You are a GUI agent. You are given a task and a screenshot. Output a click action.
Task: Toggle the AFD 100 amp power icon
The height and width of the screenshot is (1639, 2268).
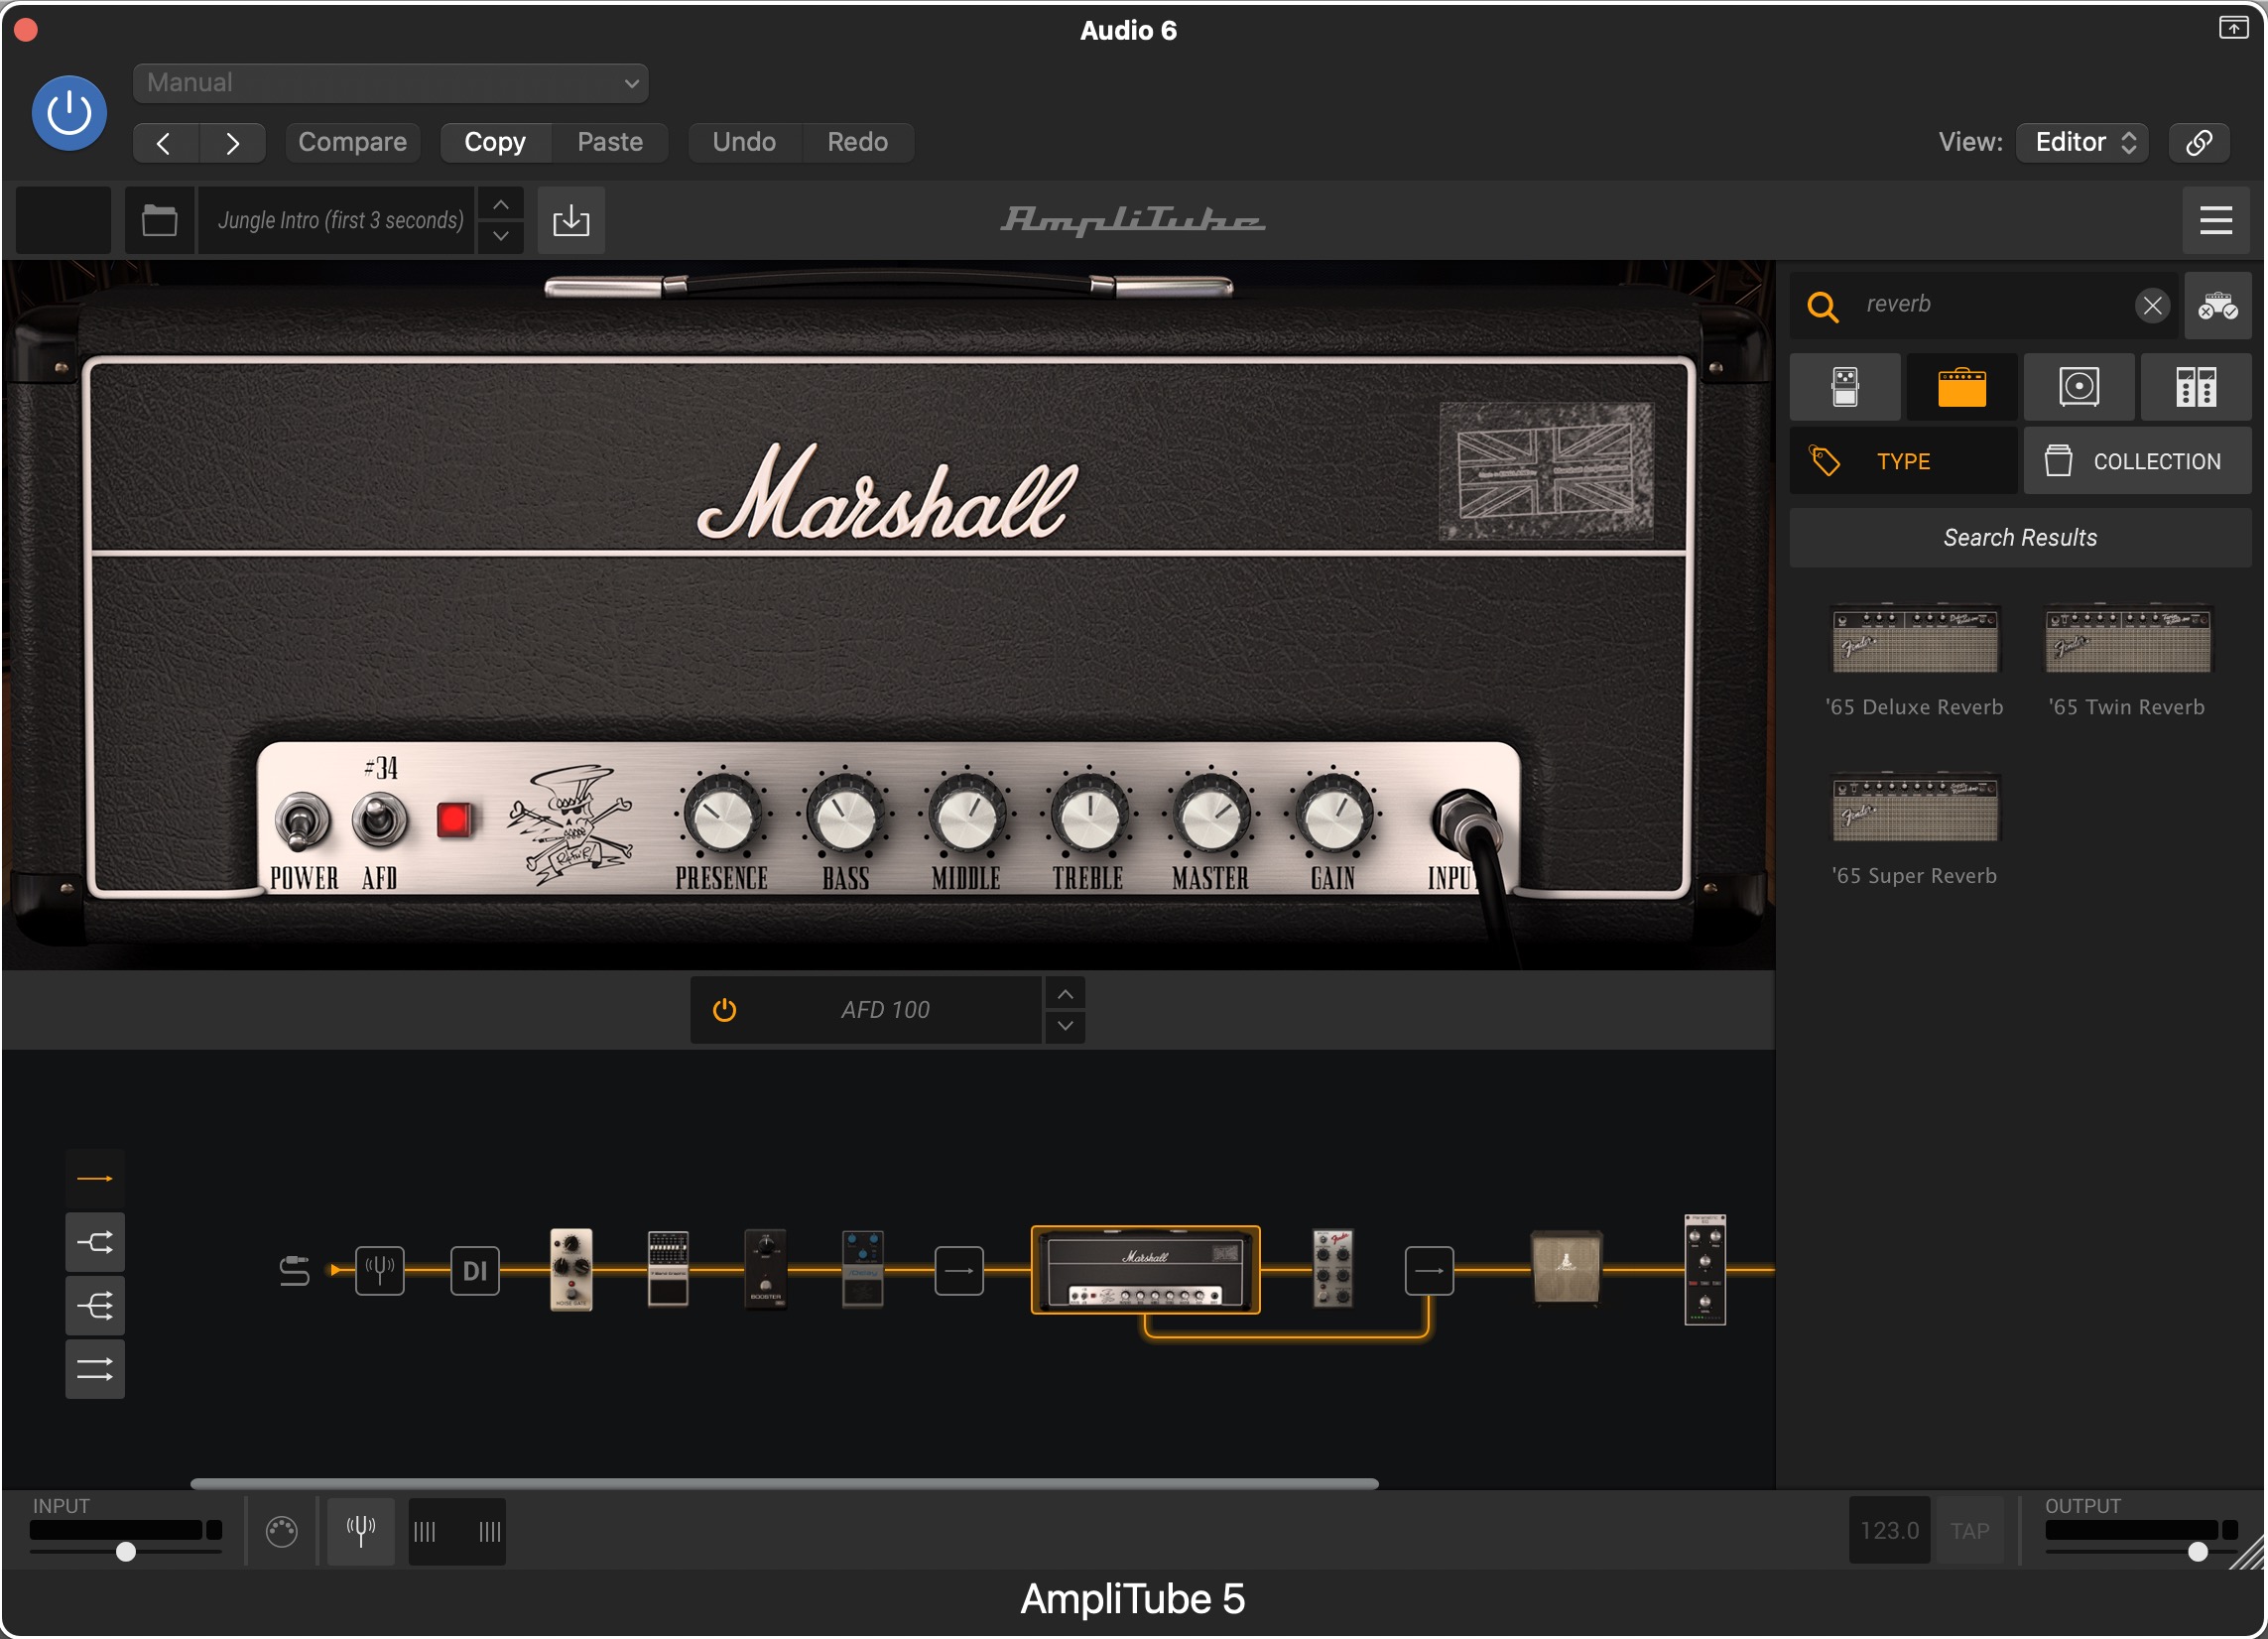tap(724, 1010)
